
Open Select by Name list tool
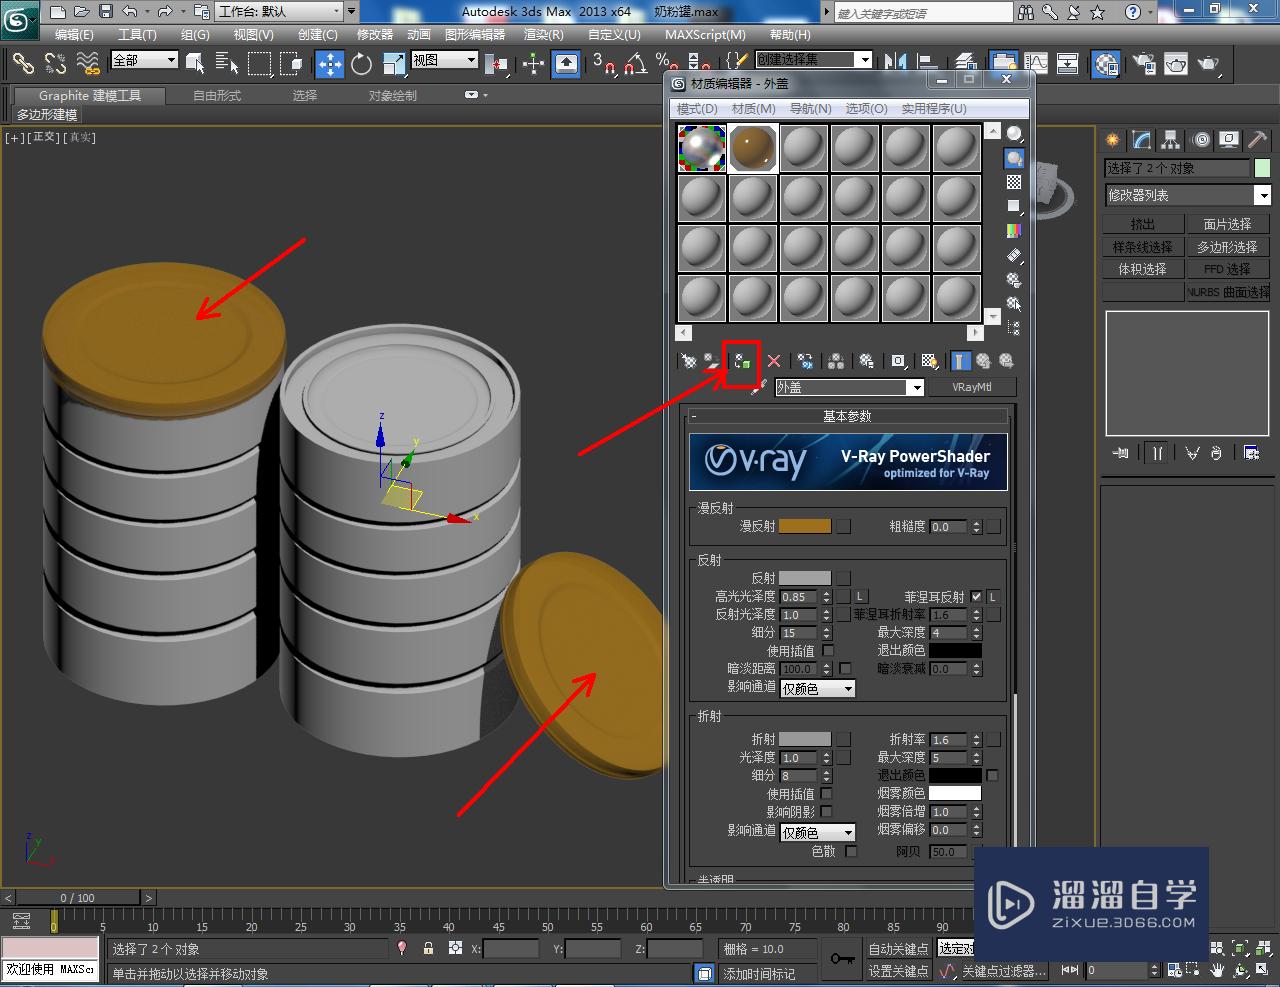click(x=227, y=64)
